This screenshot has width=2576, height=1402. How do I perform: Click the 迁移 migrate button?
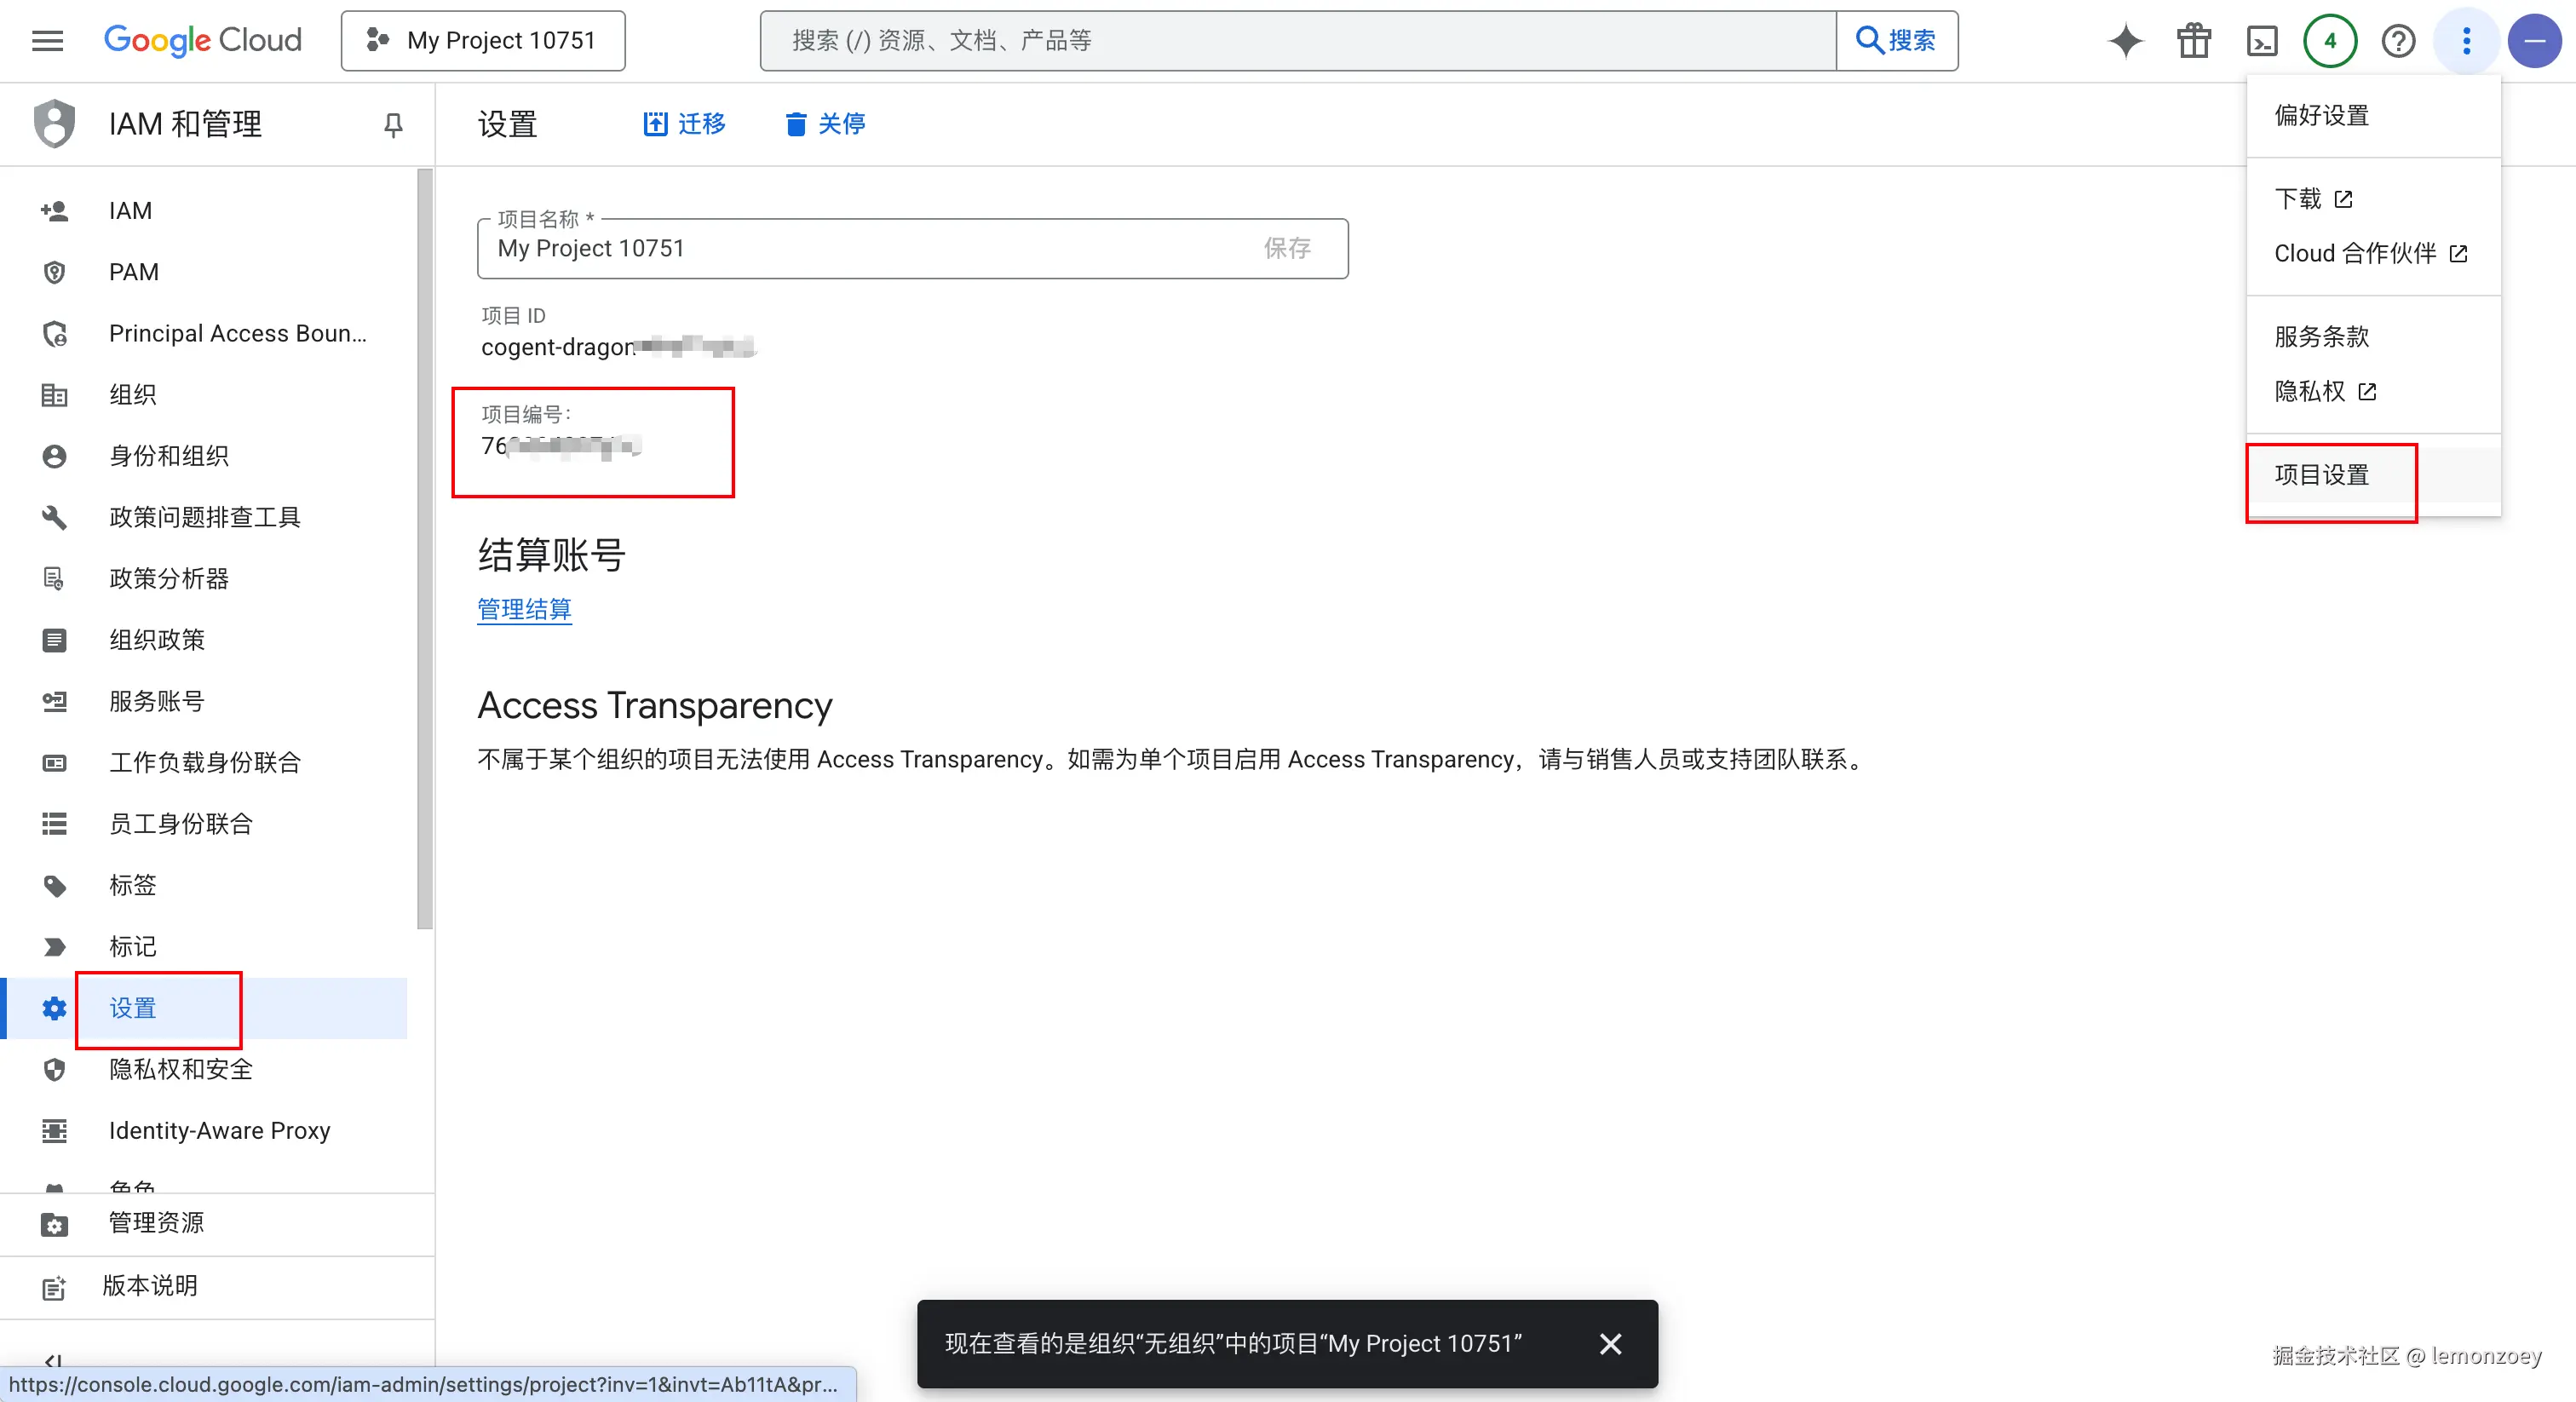point(684,124)
